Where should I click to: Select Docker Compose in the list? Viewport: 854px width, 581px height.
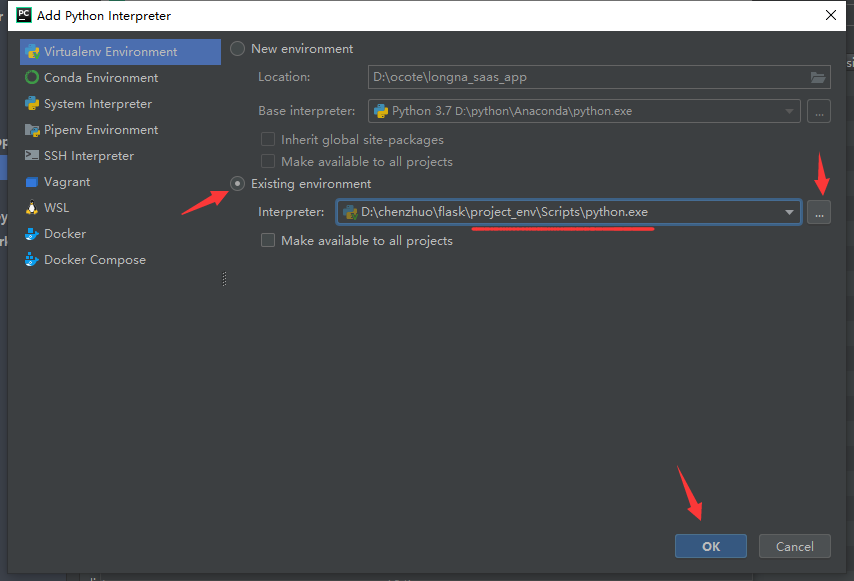(94, 260)
